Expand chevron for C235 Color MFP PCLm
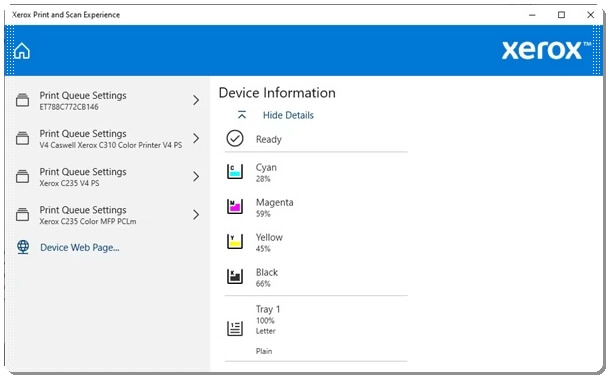This screenshot has width=609, height=378. click(196, 214)
